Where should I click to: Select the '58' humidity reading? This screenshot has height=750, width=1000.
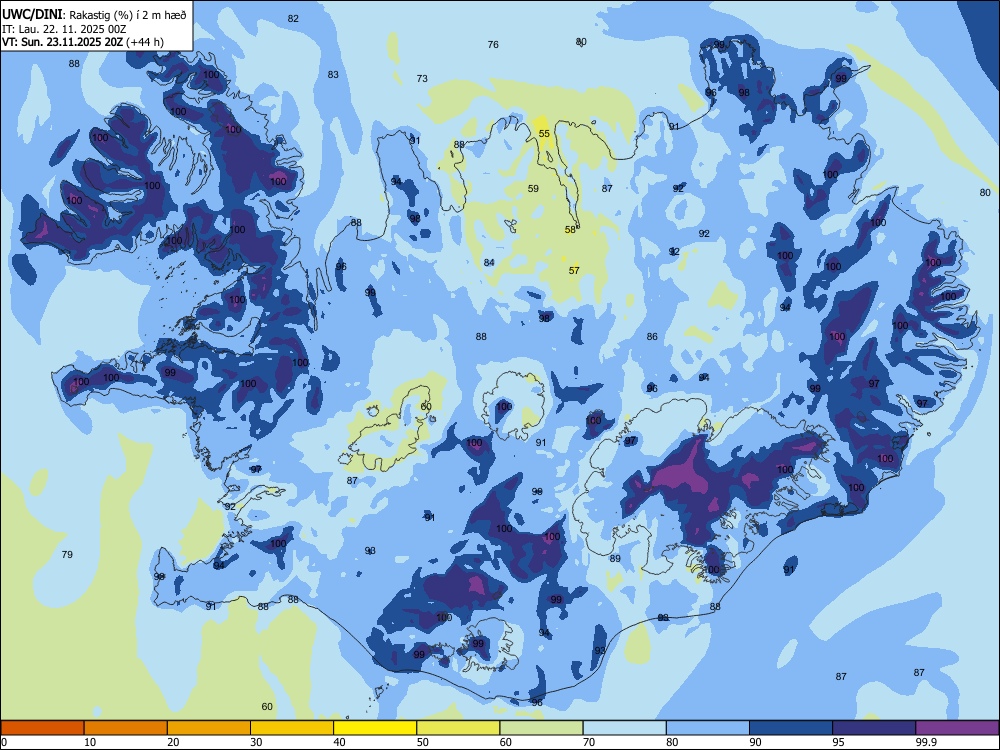(570, 230)
